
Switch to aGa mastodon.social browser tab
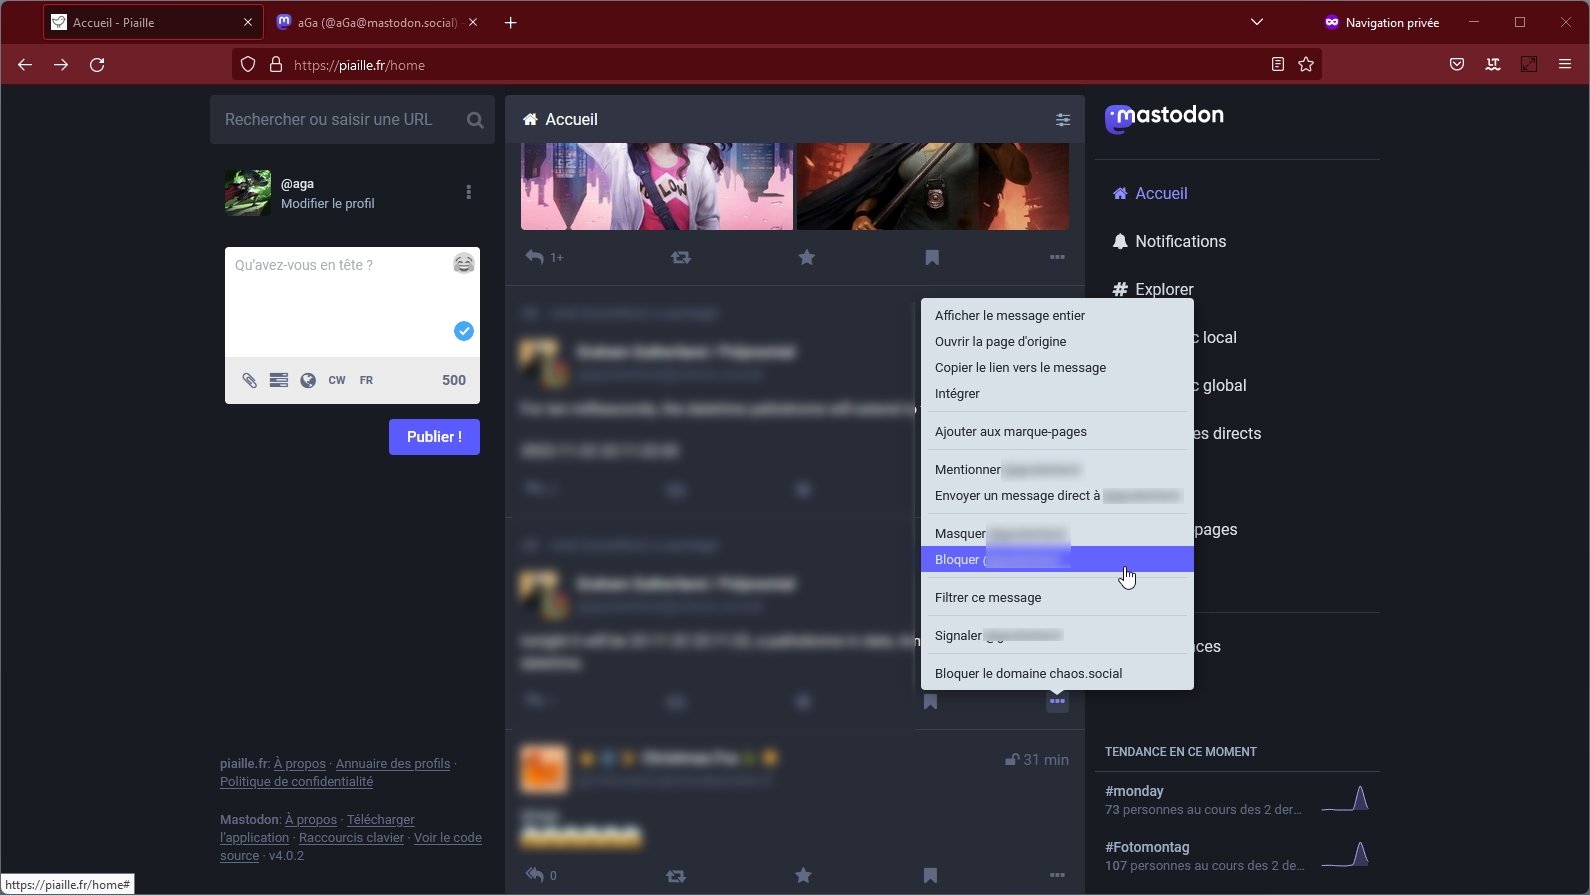coord(376,22)
